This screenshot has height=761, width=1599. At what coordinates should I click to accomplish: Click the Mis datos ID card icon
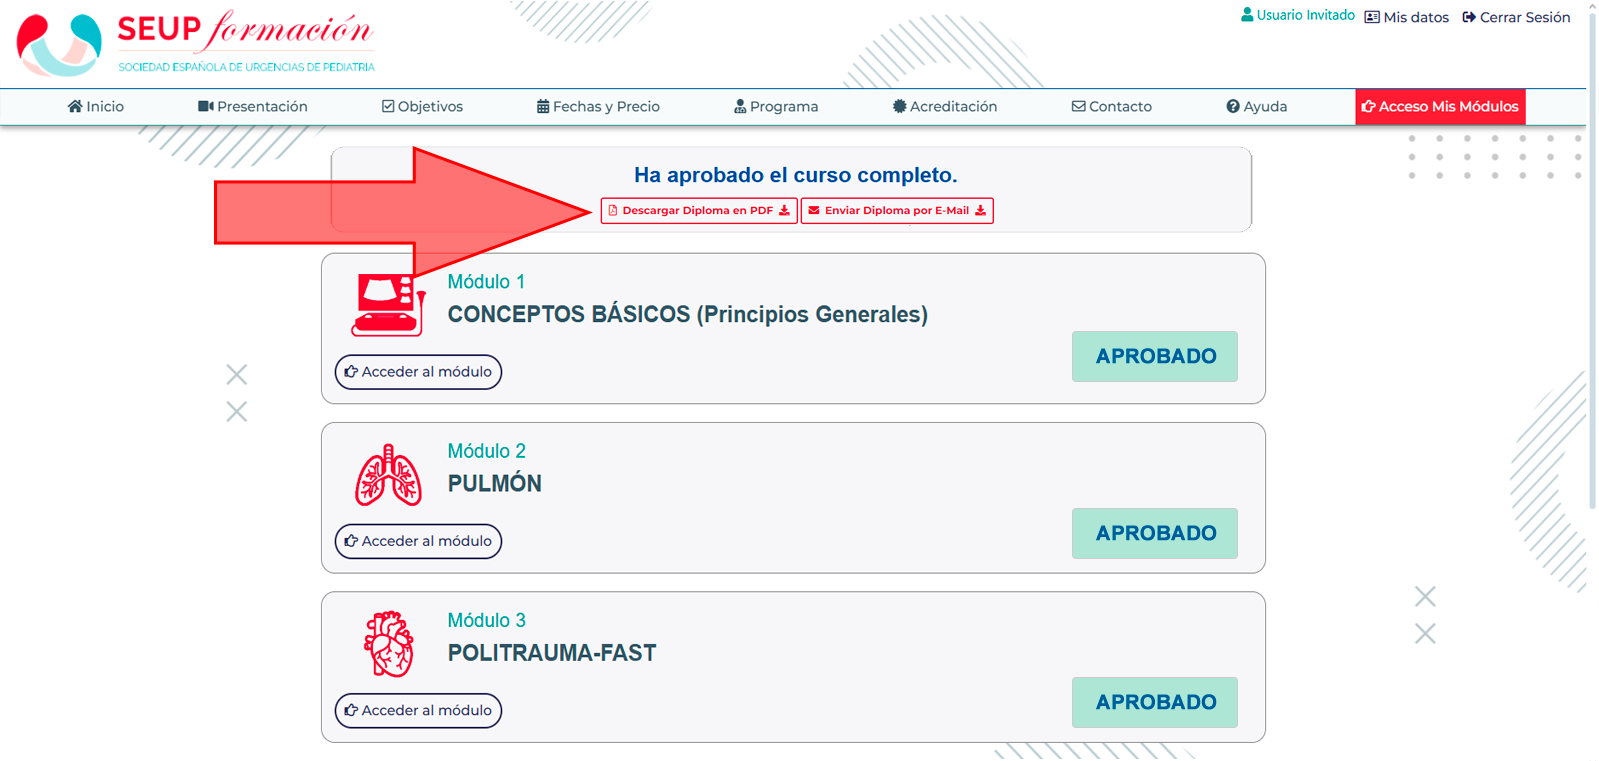coord(1372,17)
